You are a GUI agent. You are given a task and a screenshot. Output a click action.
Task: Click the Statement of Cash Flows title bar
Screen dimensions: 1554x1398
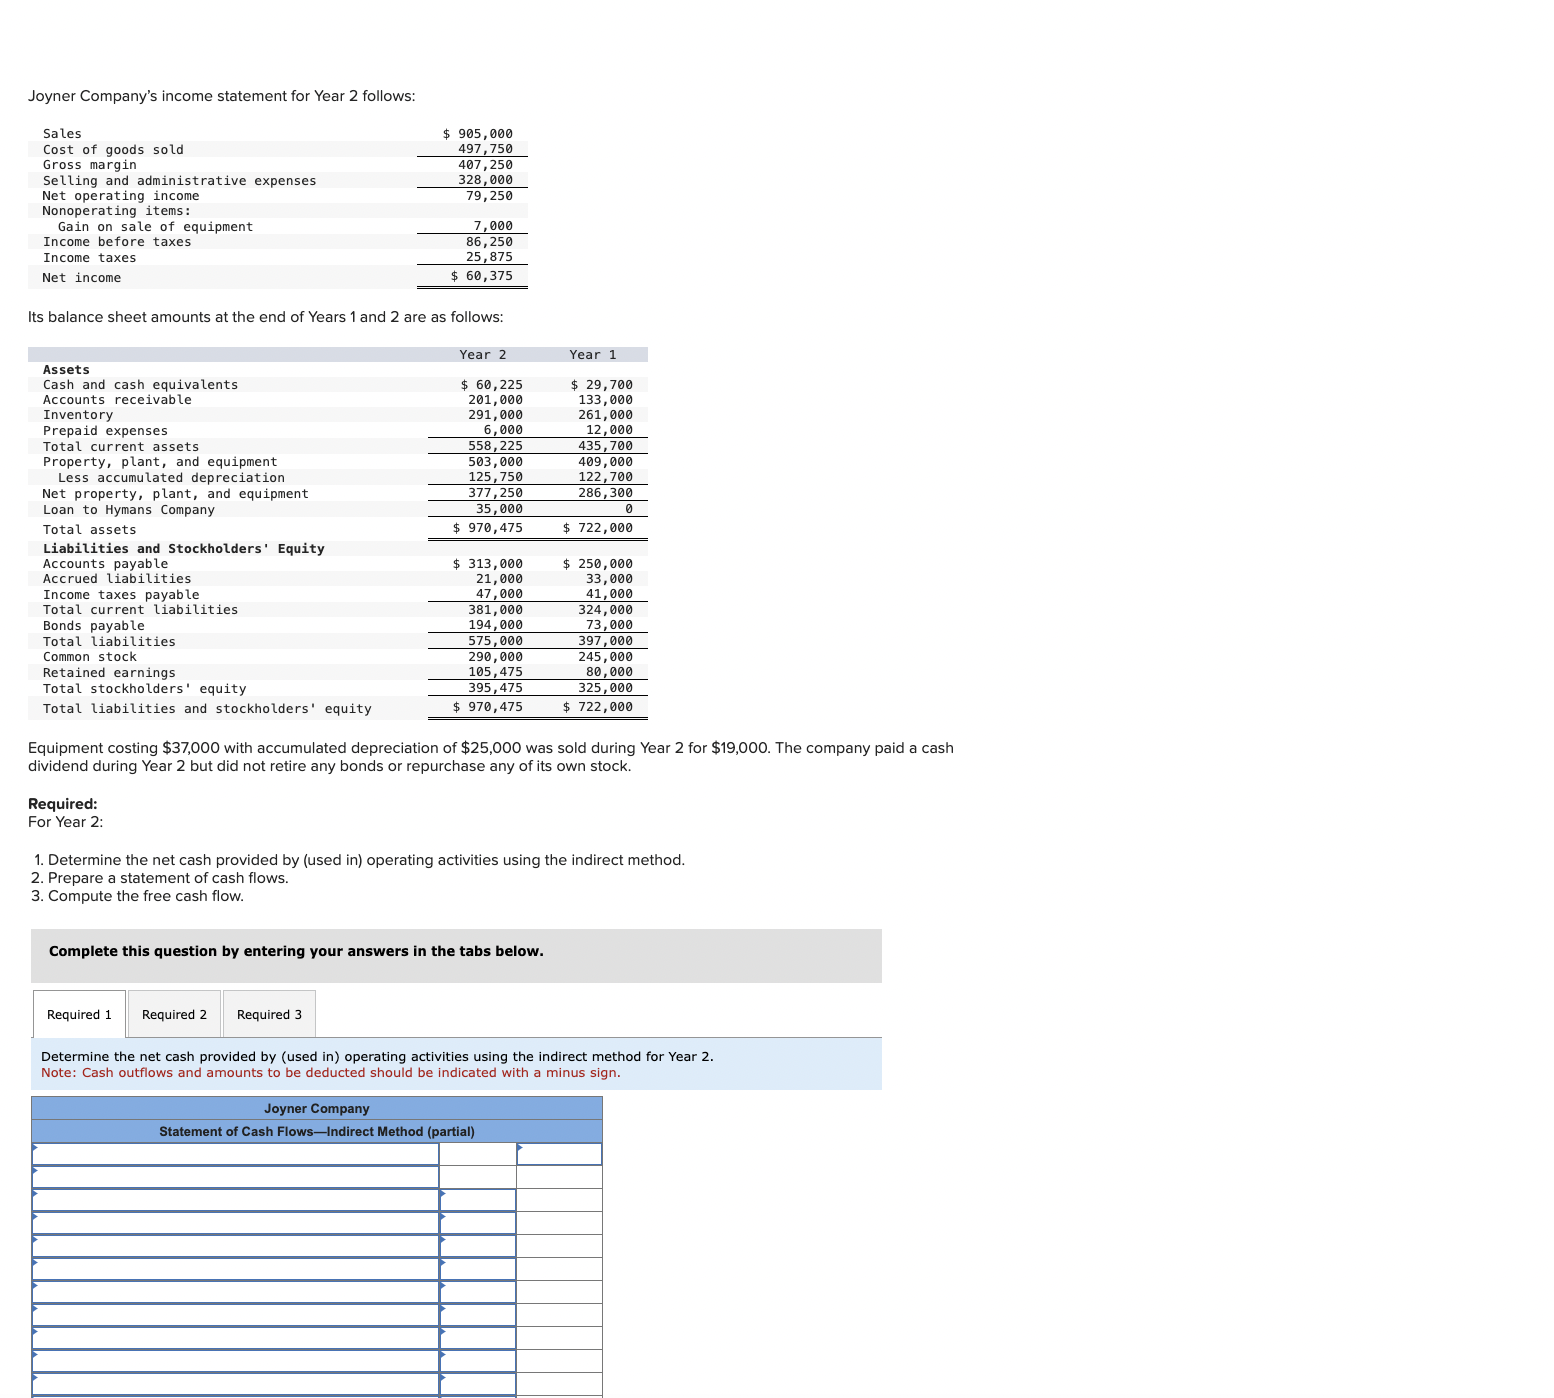tap(317, 1131)
